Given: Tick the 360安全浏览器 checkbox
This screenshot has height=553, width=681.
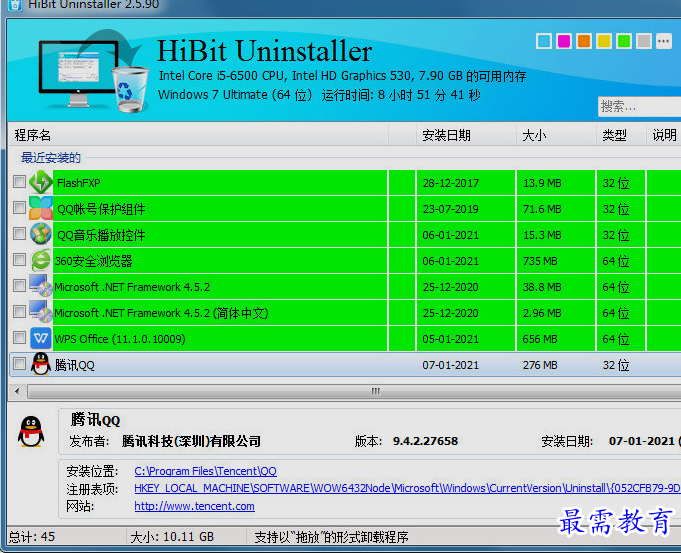Looking at the screenshot, I should [19, 260].
